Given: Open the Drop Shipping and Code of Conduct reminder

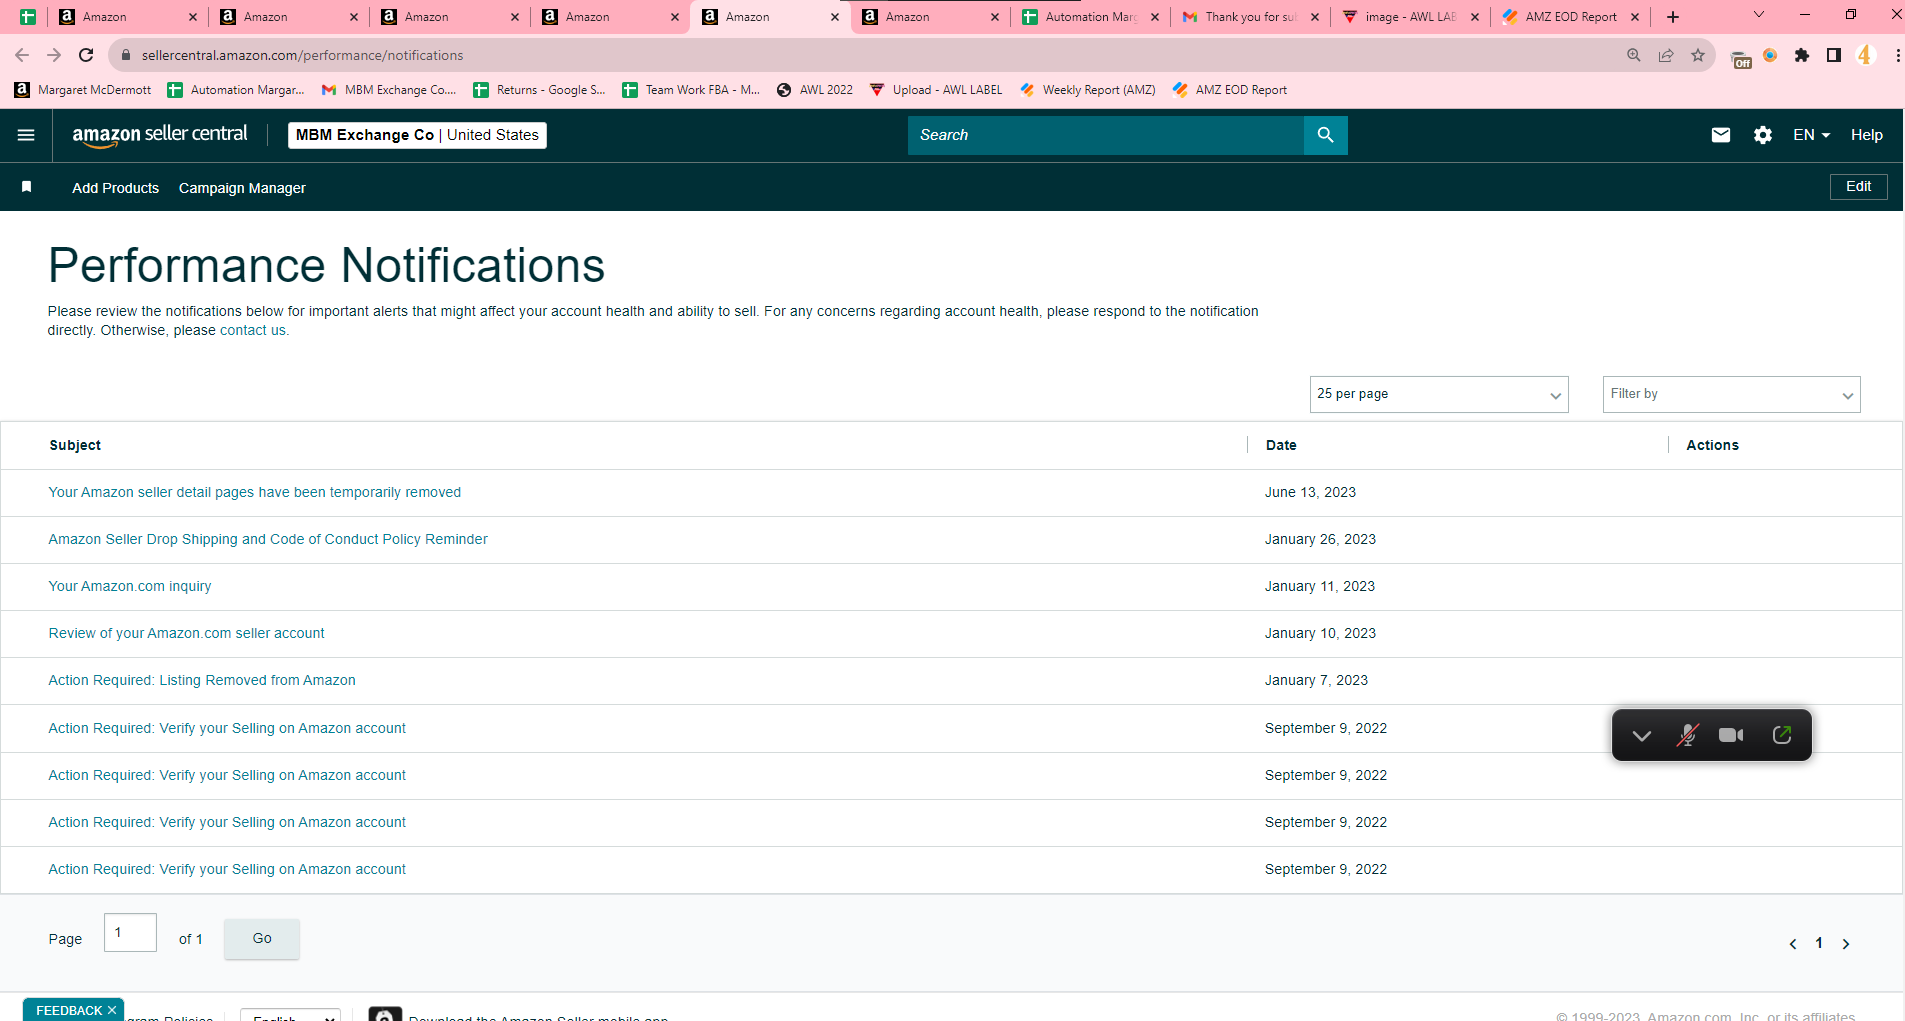Looking at the screenshot, I should (x=268, y=539).
